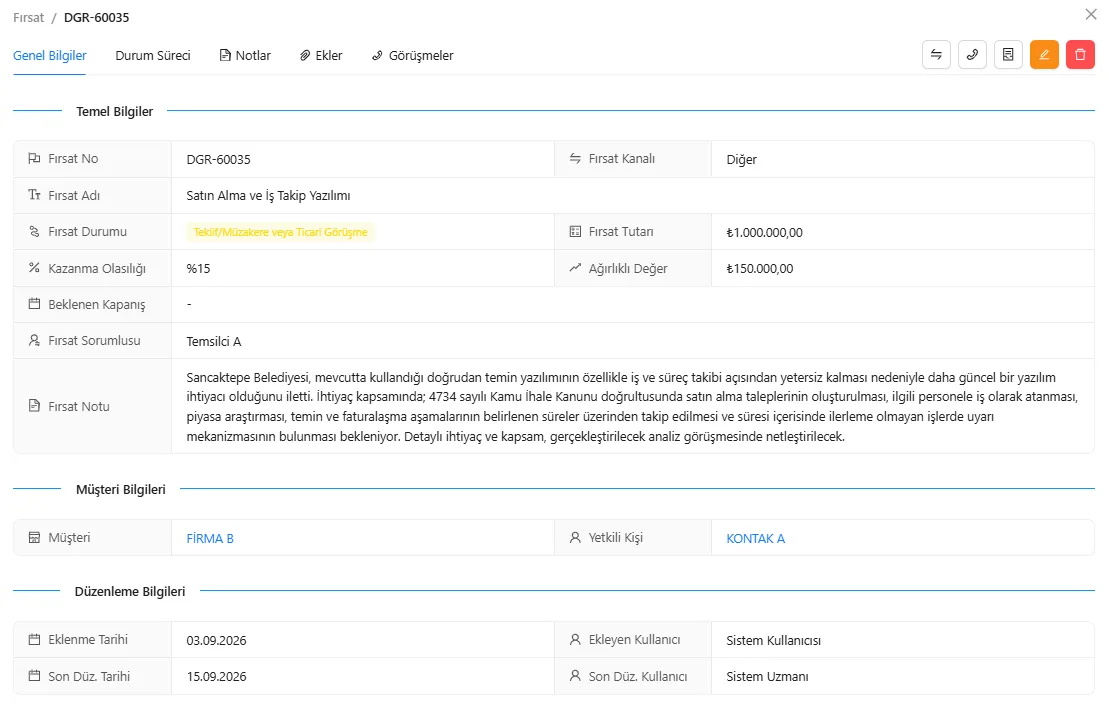Click the icon beside Fırsat Tutarı label
Screen dimensions: 1109x708
pos(575,231)
